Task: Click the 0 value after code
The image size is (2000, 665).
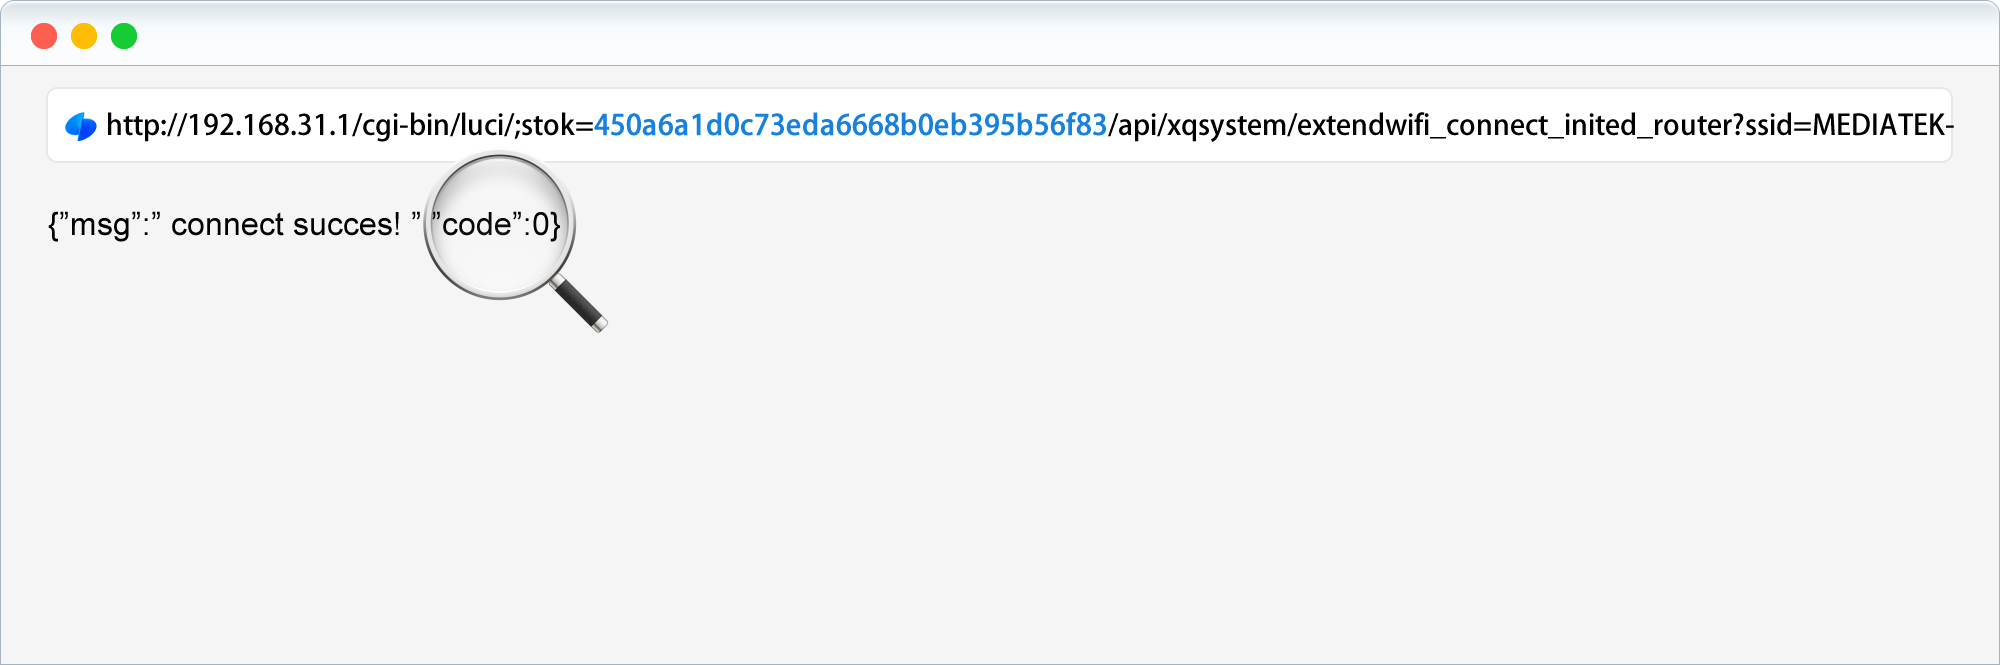Action: [x=540, y=225]
